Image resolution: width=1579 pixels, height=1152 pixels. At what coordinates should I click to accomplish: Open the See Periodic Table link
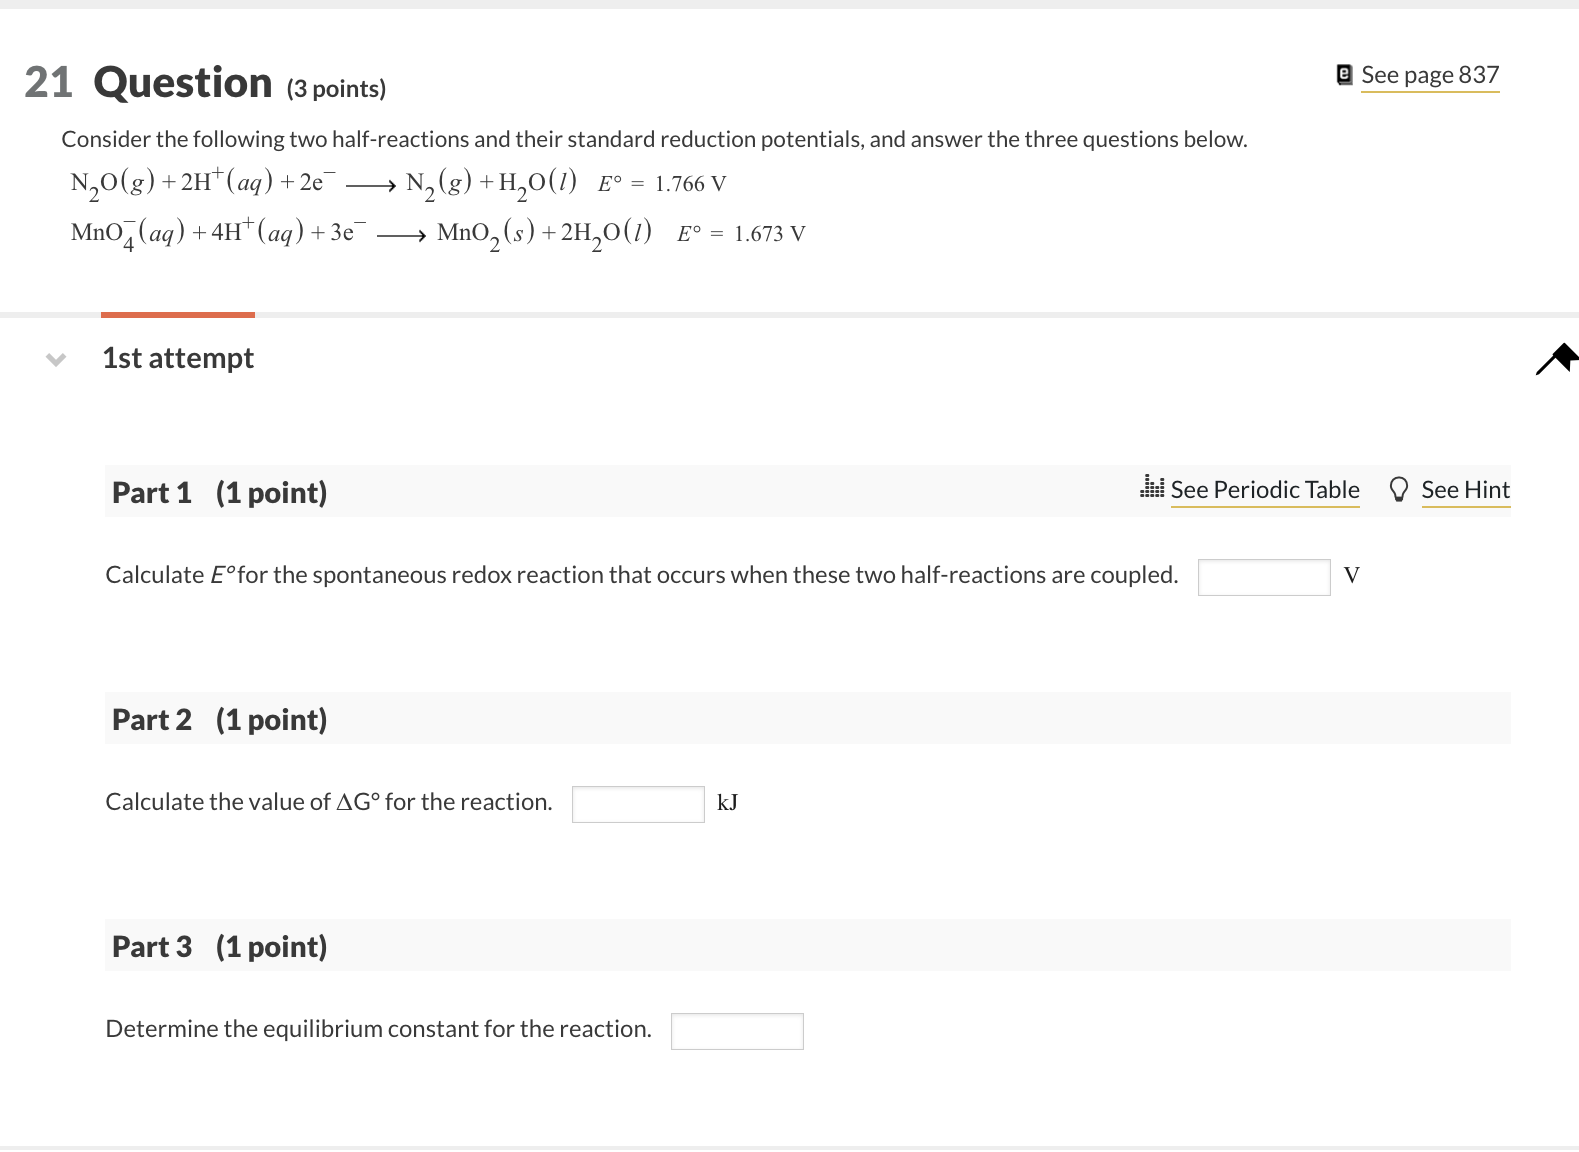pyautogui.click(x=1265, y=489)
